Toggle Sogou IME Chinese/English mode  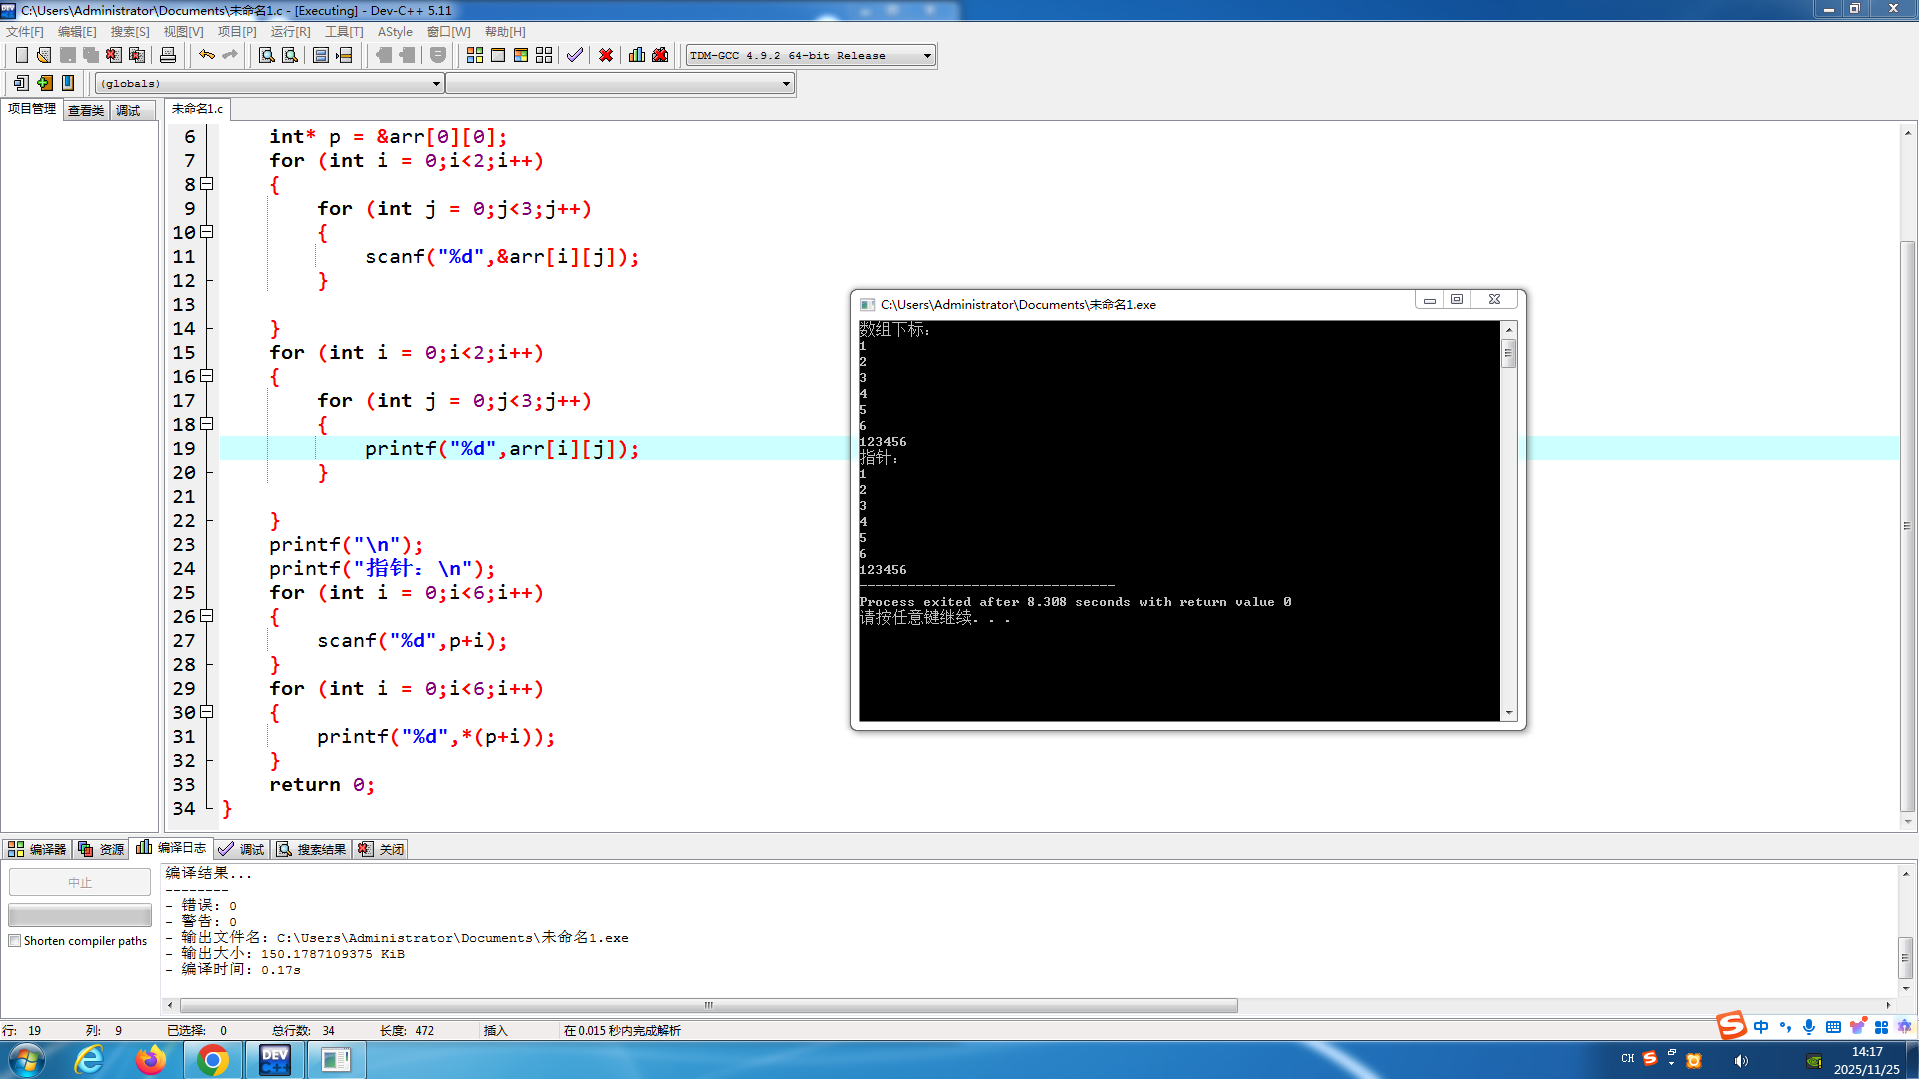click(x=1761, y=1027)
